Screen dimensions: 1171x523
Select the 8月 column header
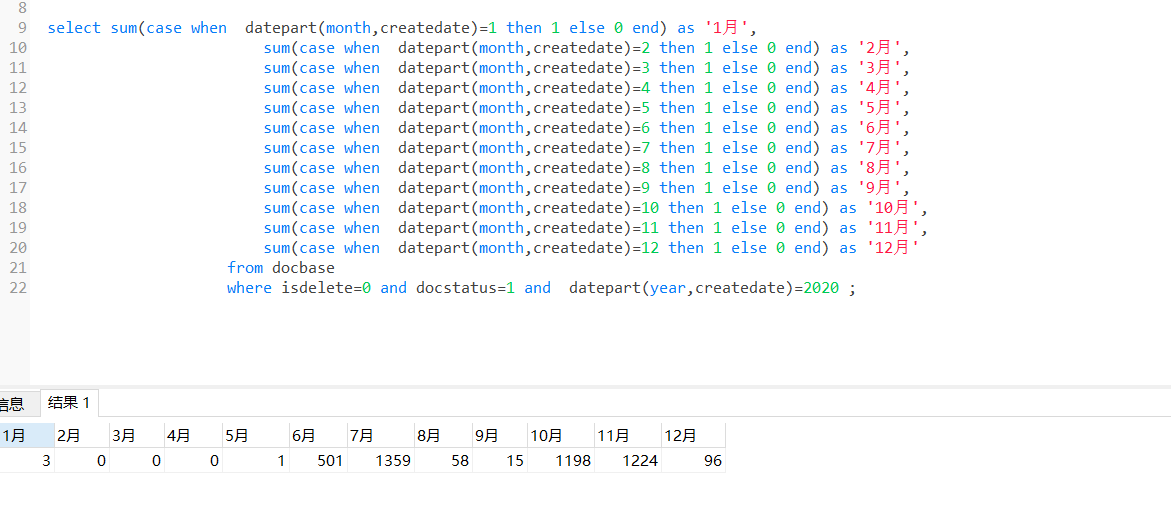443,436
